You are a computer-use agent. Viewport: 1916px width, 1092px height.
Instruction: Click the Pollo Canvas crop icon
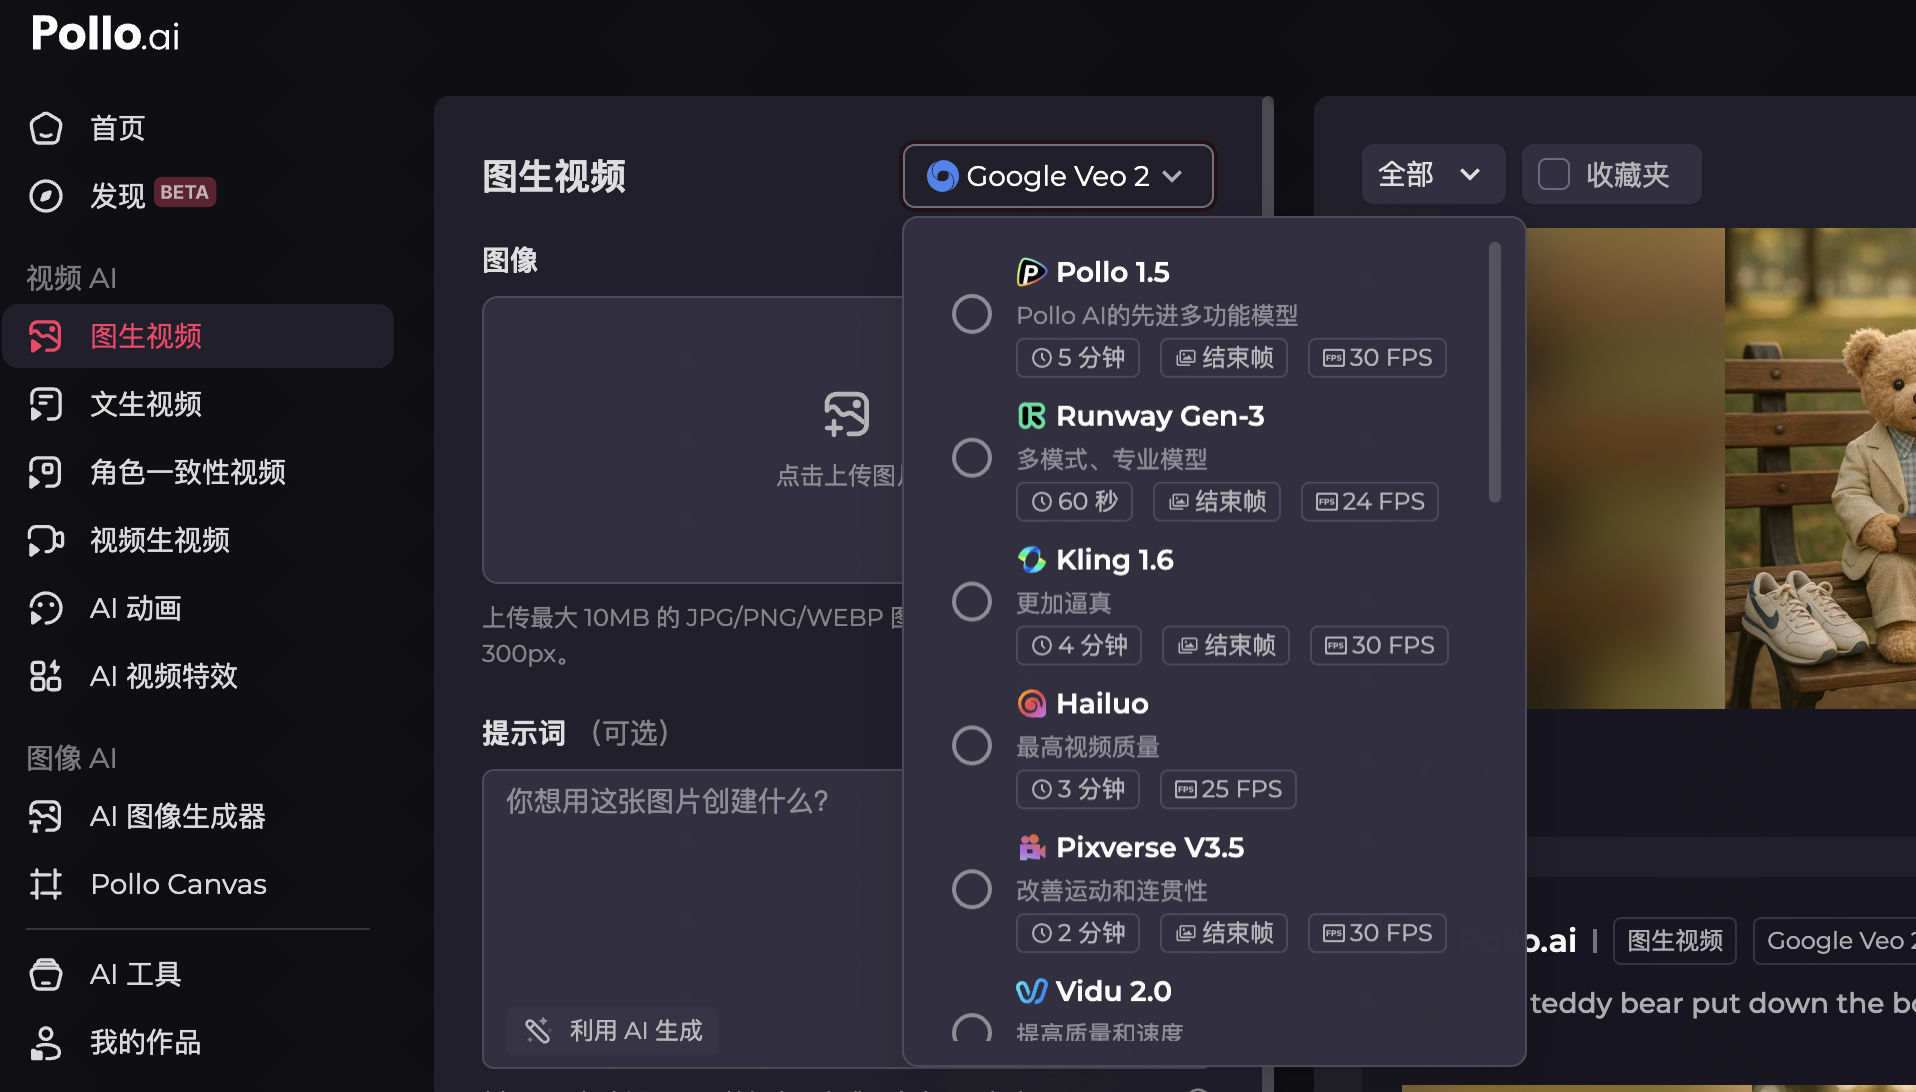click(x=46, y=884)
